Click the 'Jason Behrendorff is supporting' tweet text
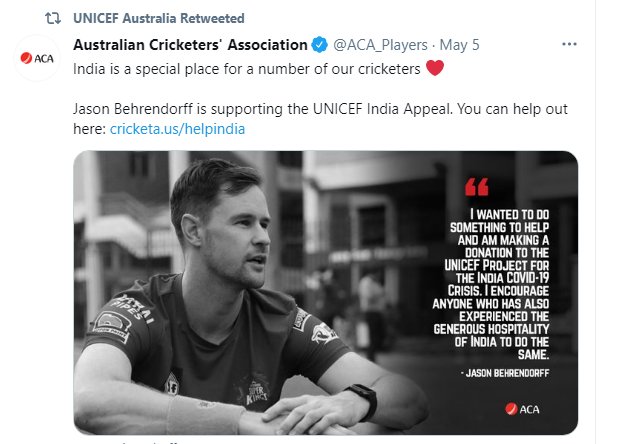Screen dimensions: 620x444 (x=320, y=119)
